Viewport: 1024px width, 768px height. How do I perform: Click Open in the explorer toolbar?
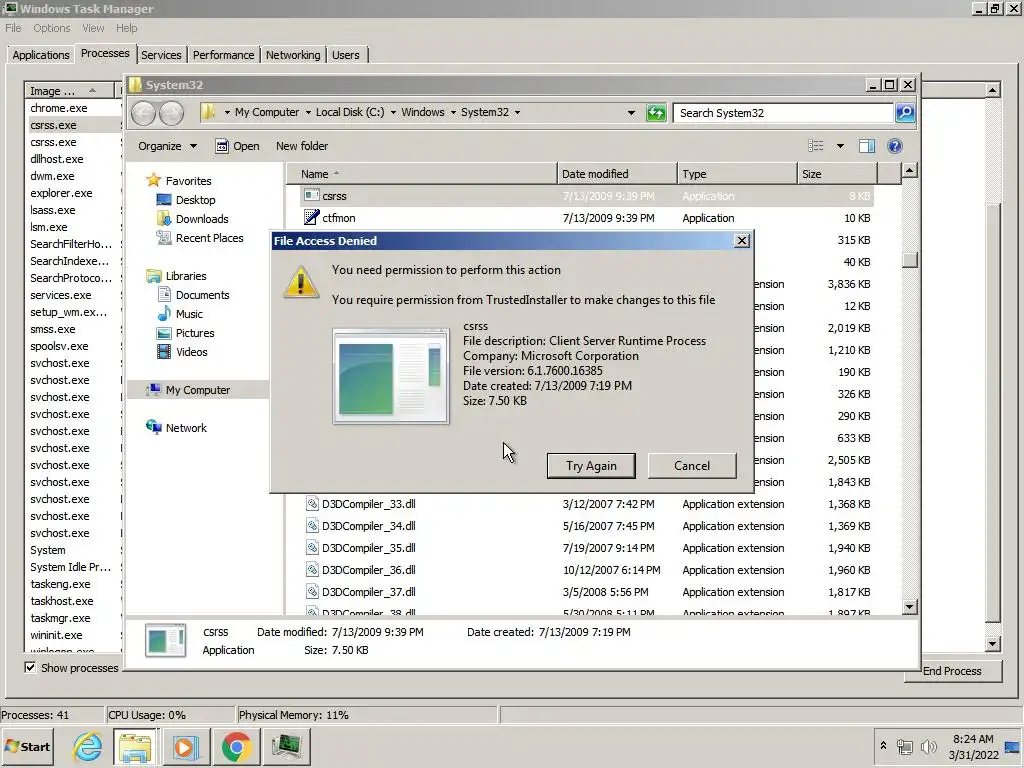point(238,146)
